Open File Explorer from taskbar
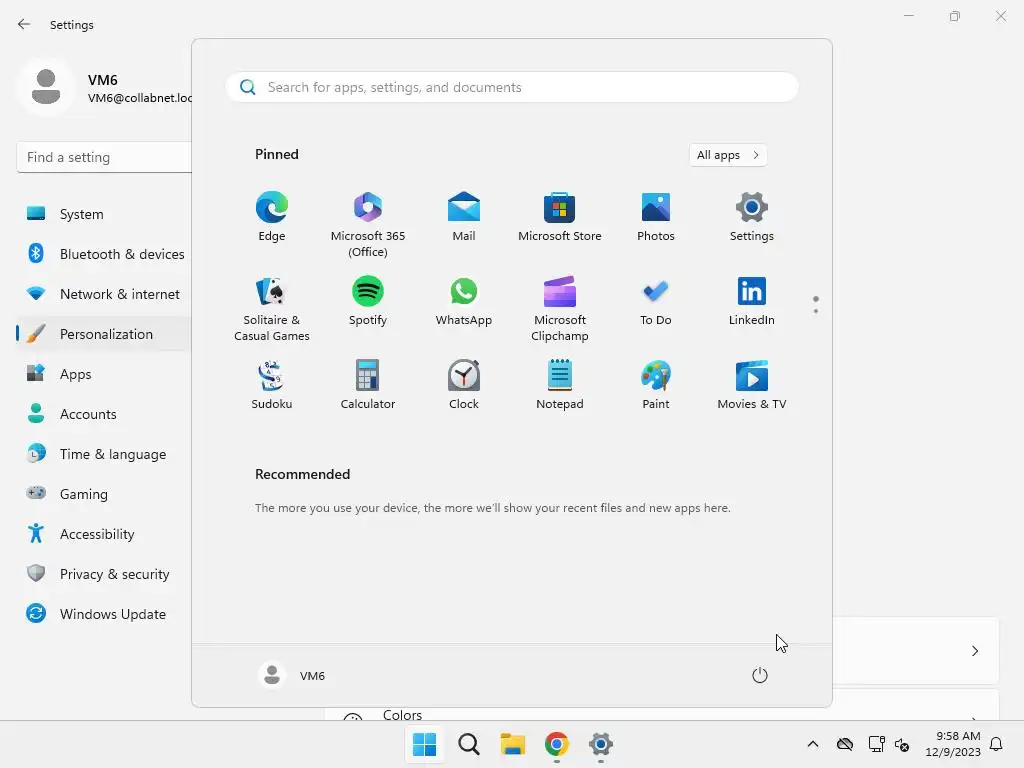Screen dimensions: 1024x768 513,744
